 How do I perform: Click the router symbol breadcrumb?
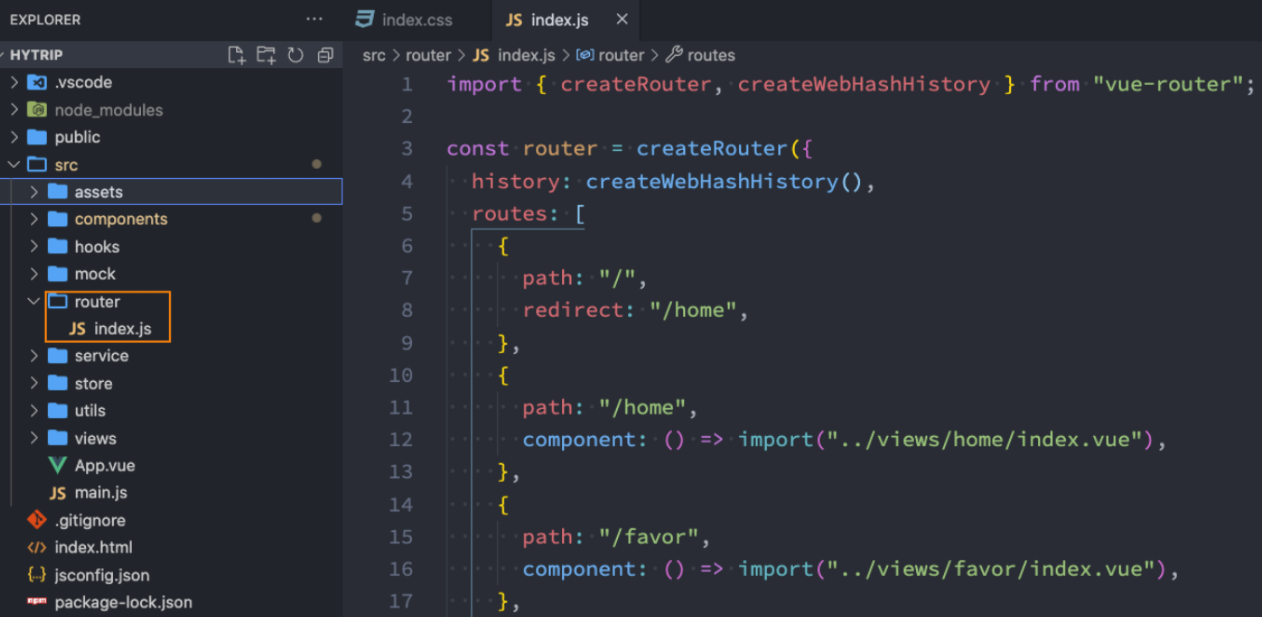[621, 55]
